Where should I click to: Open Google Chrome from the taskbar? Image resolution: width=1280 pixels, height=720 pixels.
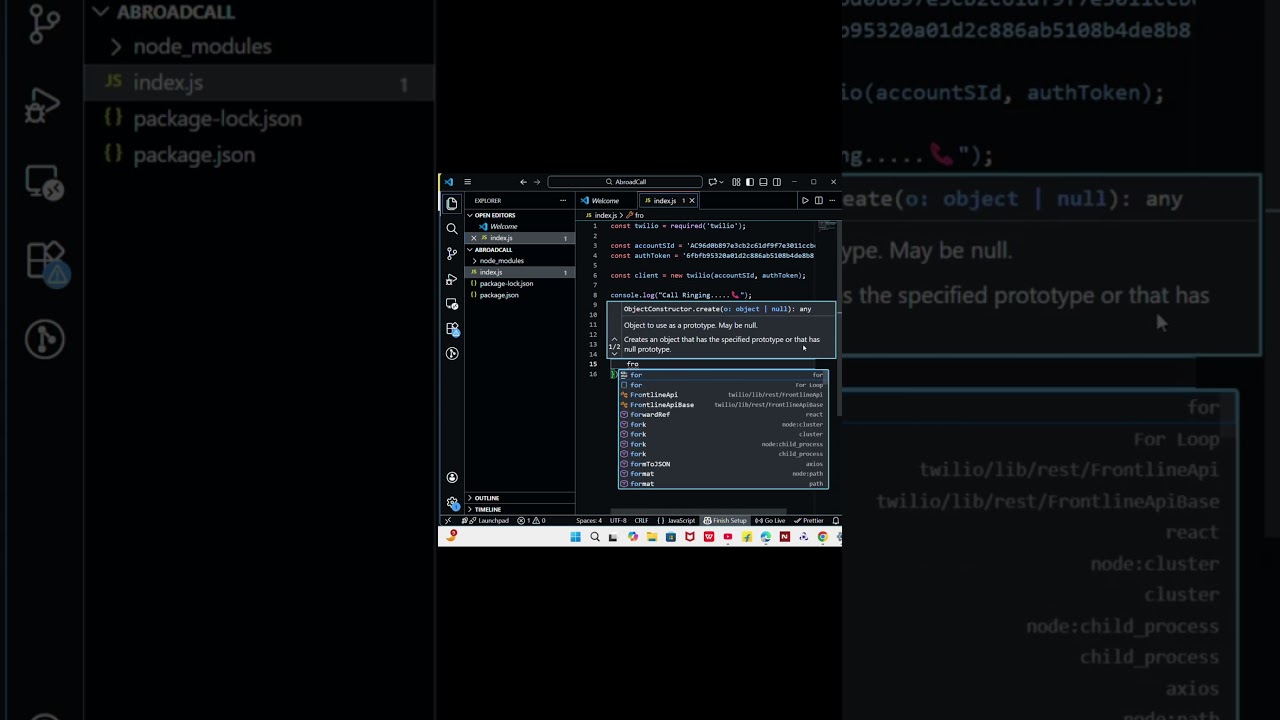tap(823, 537)
